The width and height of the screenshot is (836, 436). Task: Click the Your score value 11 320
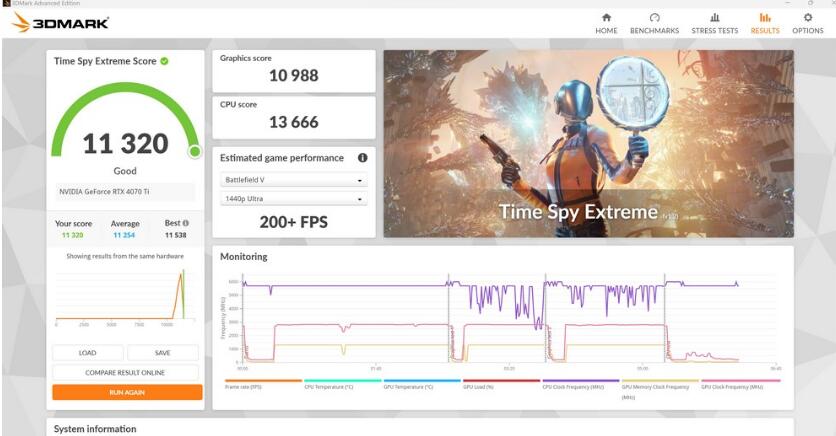point(73,235)
